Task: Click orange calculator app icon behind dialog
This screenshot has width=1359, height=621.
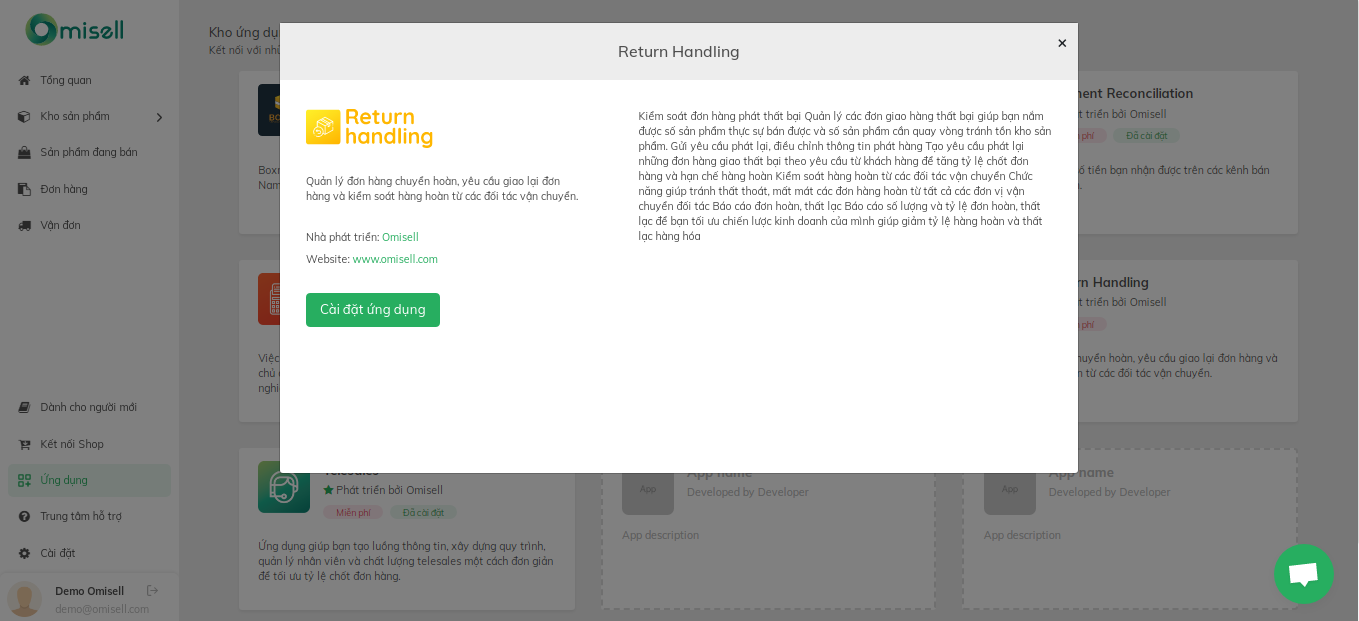Action: pyautogui.click(x=269, y=299)
